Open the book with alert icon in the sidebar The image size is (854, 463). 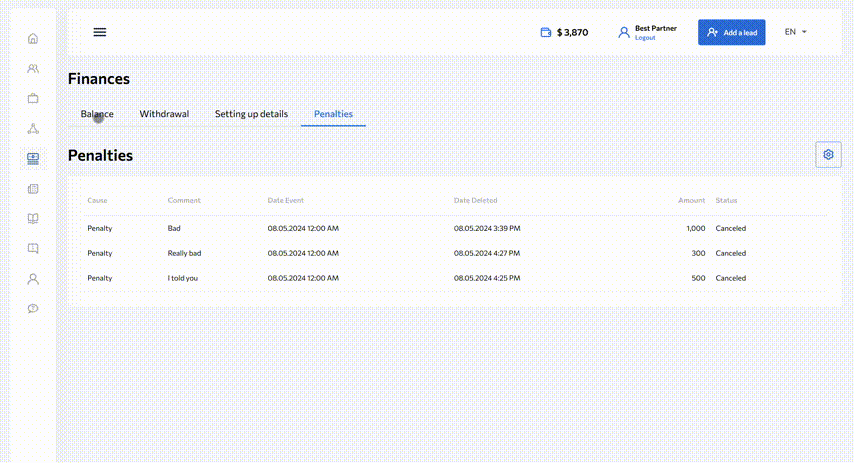(x=33, y=248)
